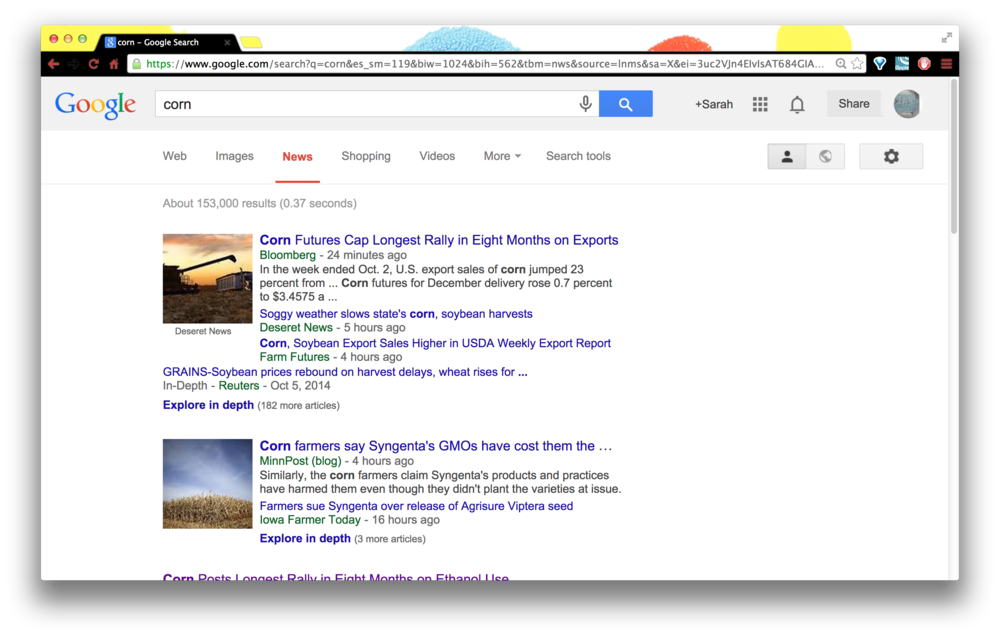Viewport: 1000px width, 637px height.
Task: Click the Bloomberg source name
Action: click(x=288, y=255)
